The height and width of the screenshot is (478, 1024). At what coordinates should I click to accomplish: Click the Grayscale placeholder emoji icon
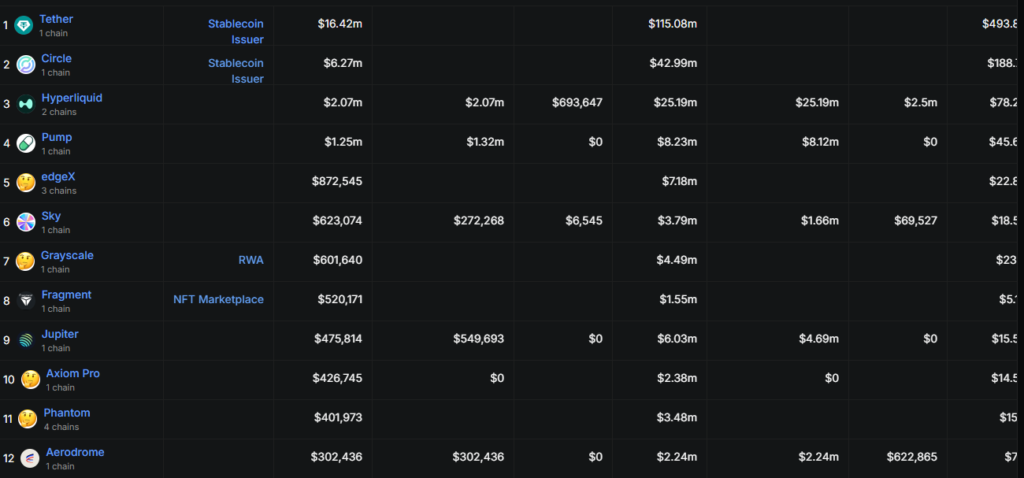[24, 261]
